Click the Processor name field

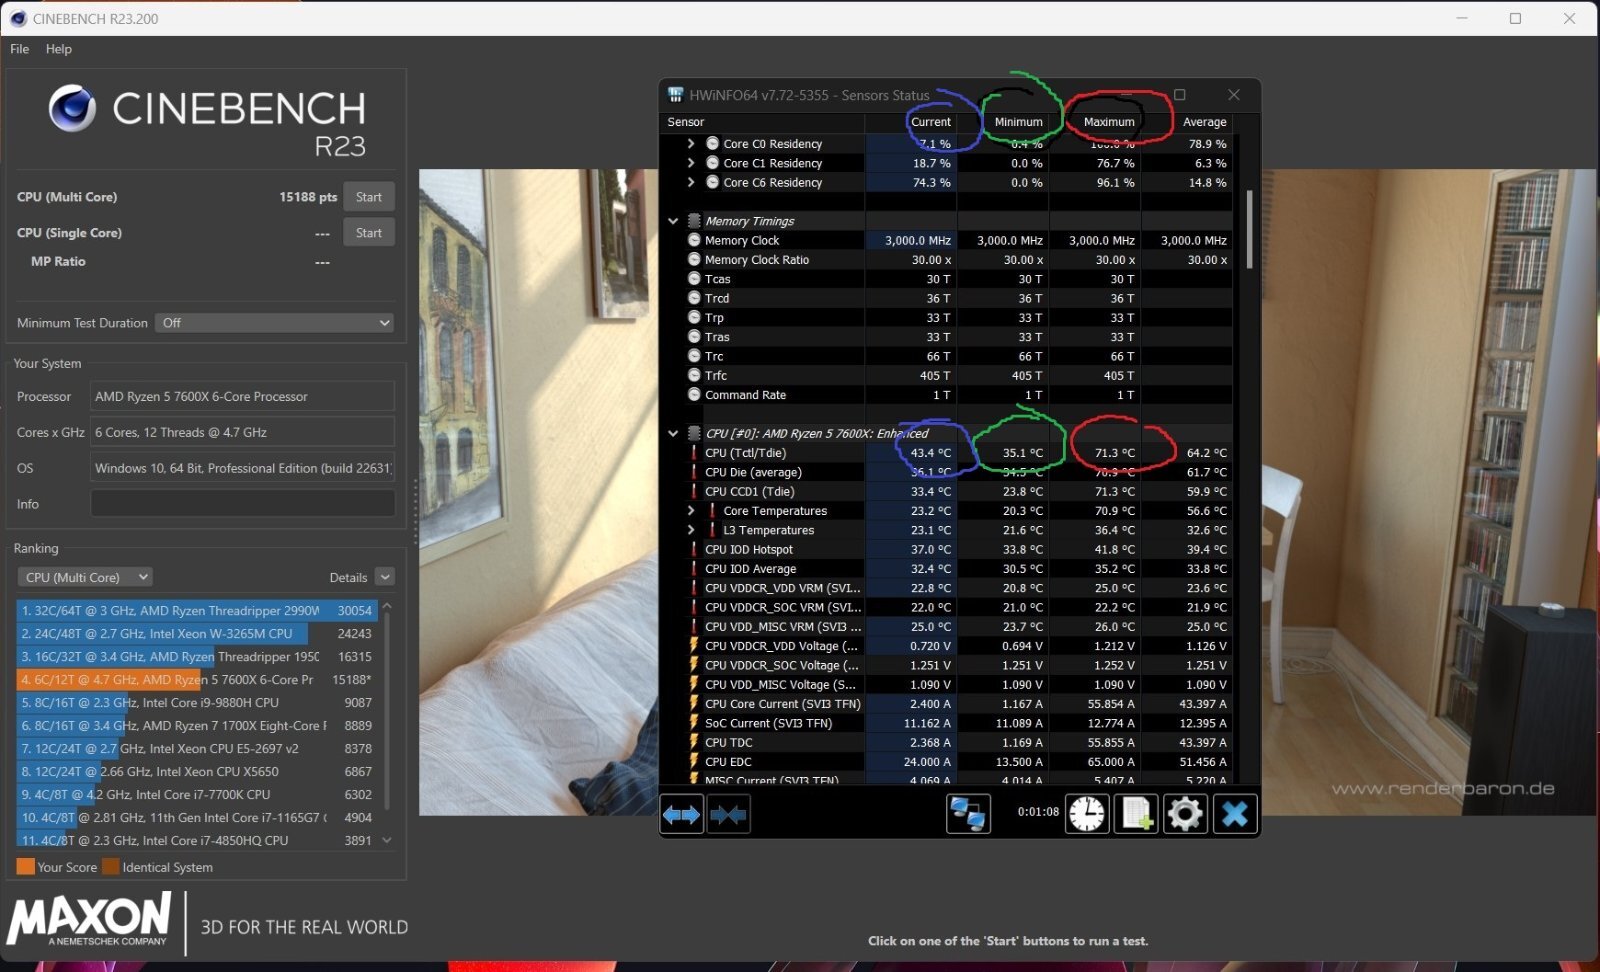tap(243, 397)
